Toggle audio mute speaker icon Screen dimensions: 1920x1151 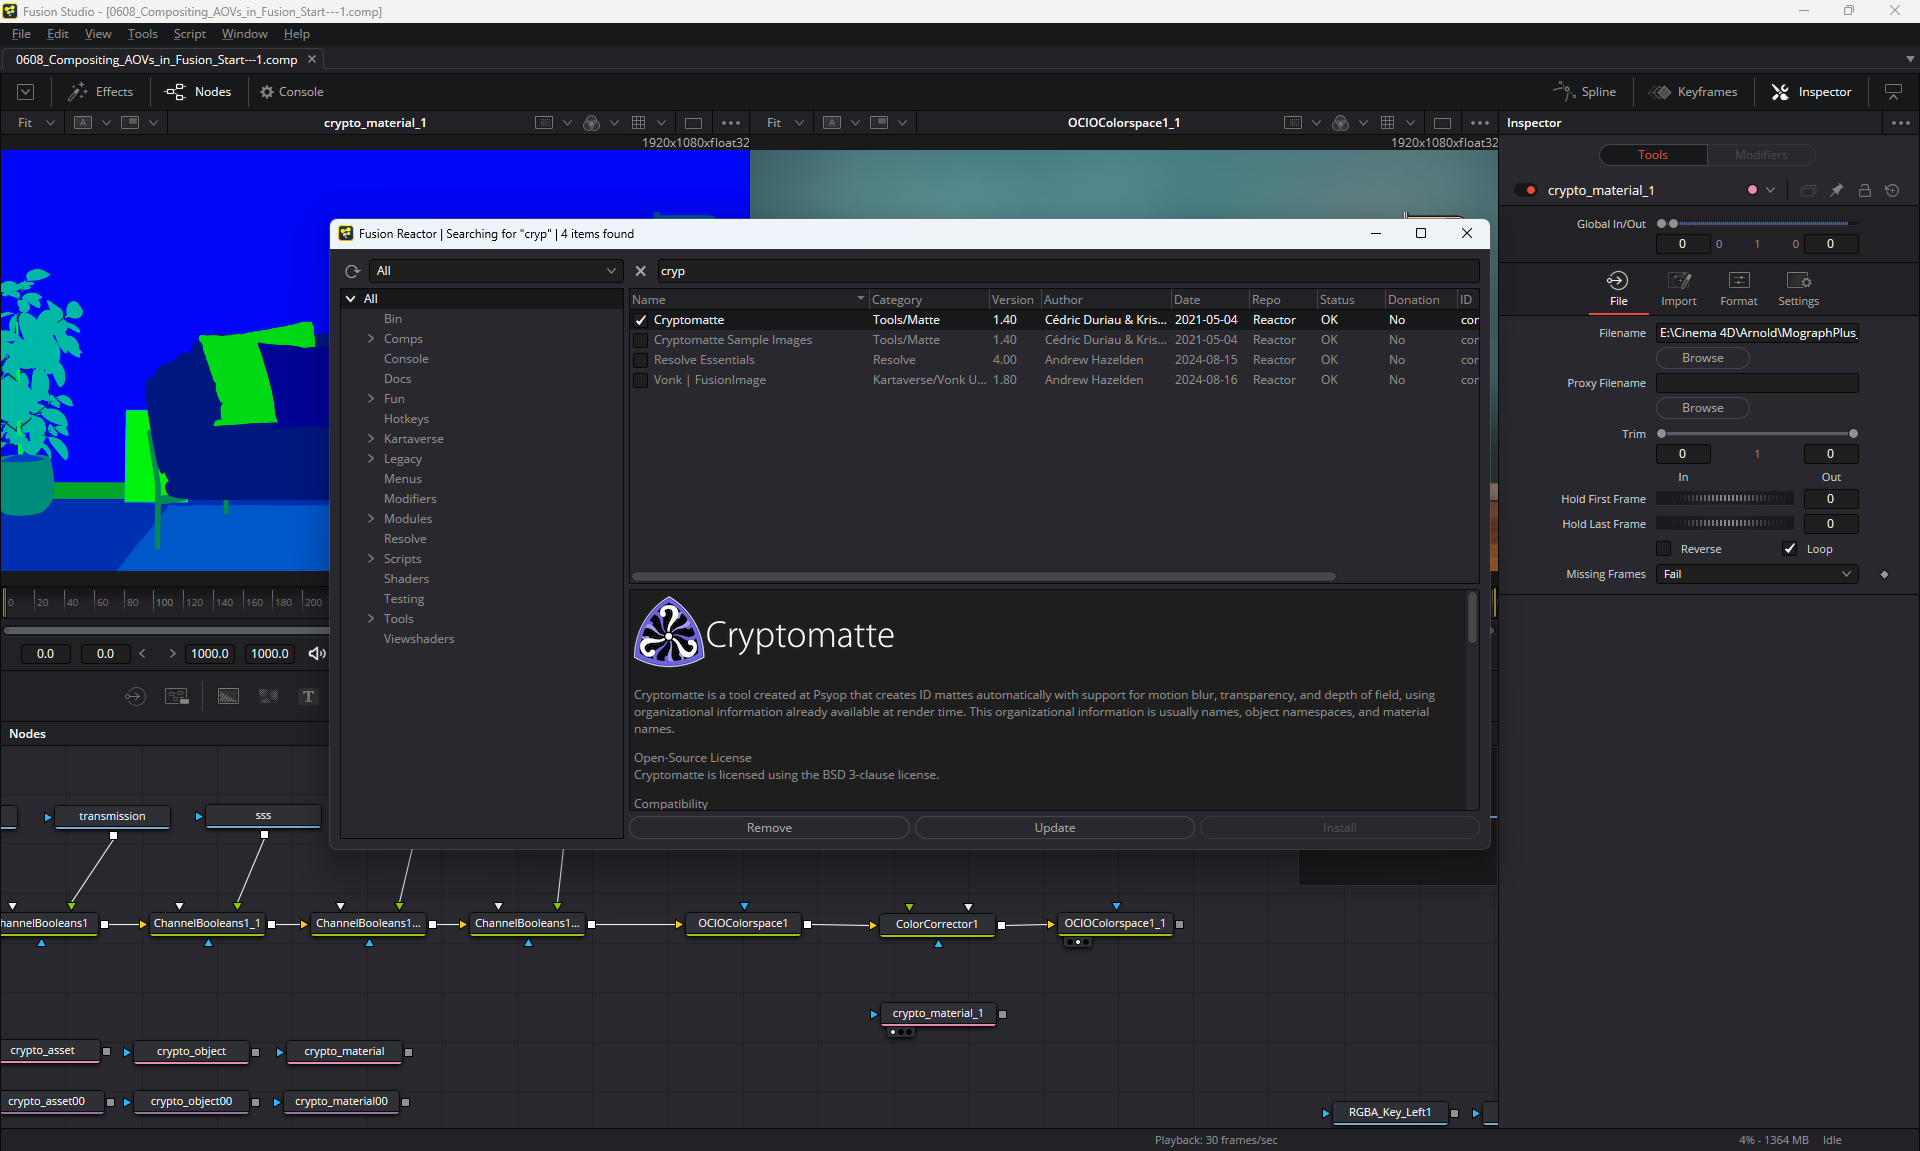click(x=317, y=654)
